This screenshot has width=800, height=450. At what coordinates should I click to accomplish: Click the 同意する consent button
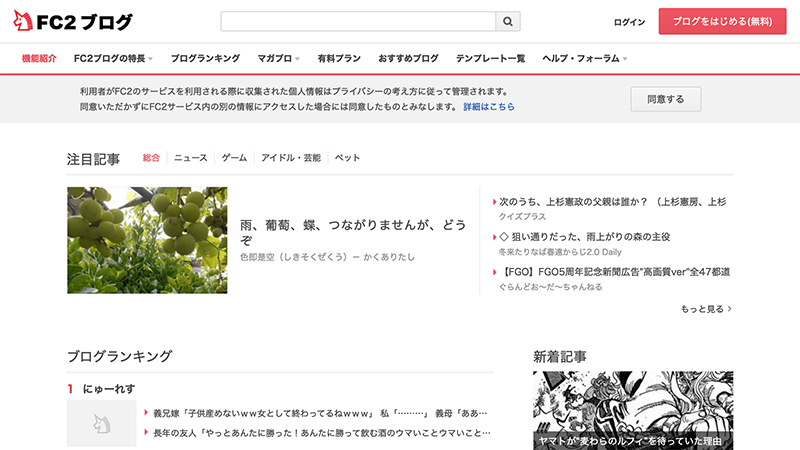tap(665, 99)
